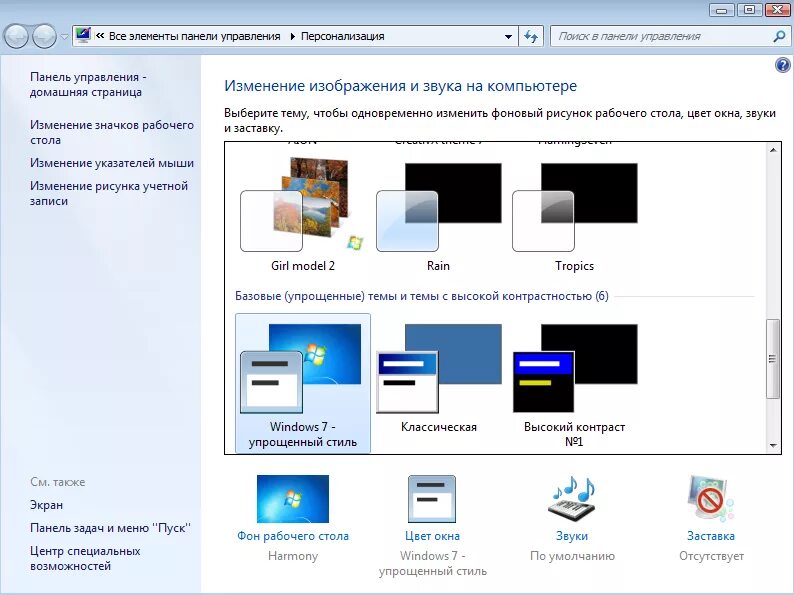
Task: Open 'Изменение значков рабочего стола' link
Action: [112, 132]
